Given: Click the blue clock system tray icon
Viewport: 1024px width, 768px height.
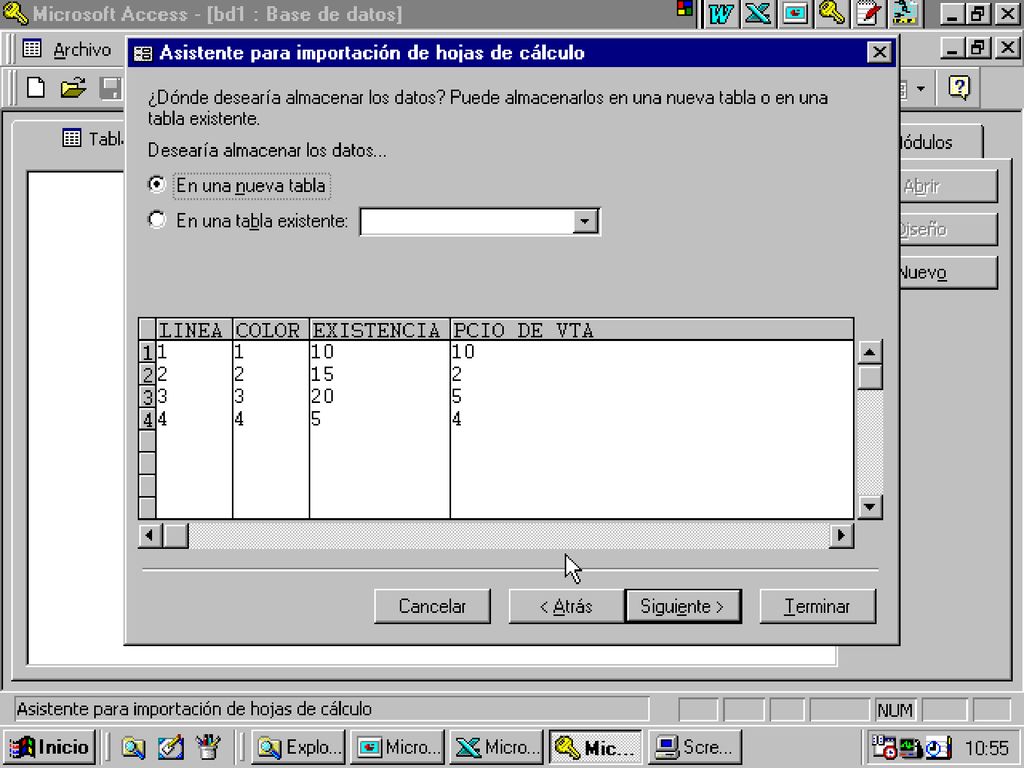Looking at the screenshot, I should [x=938, y=748].
